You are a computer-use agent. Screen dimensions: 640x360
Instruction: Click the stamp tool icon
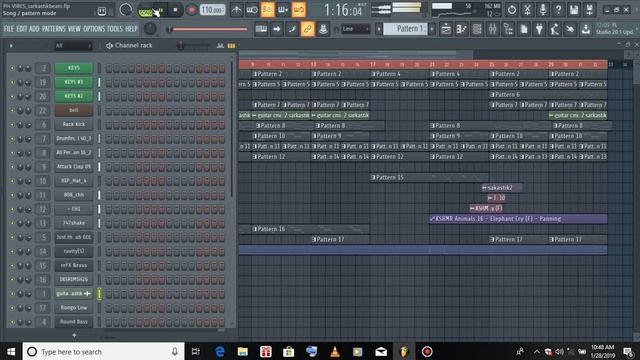click(323, 29)
